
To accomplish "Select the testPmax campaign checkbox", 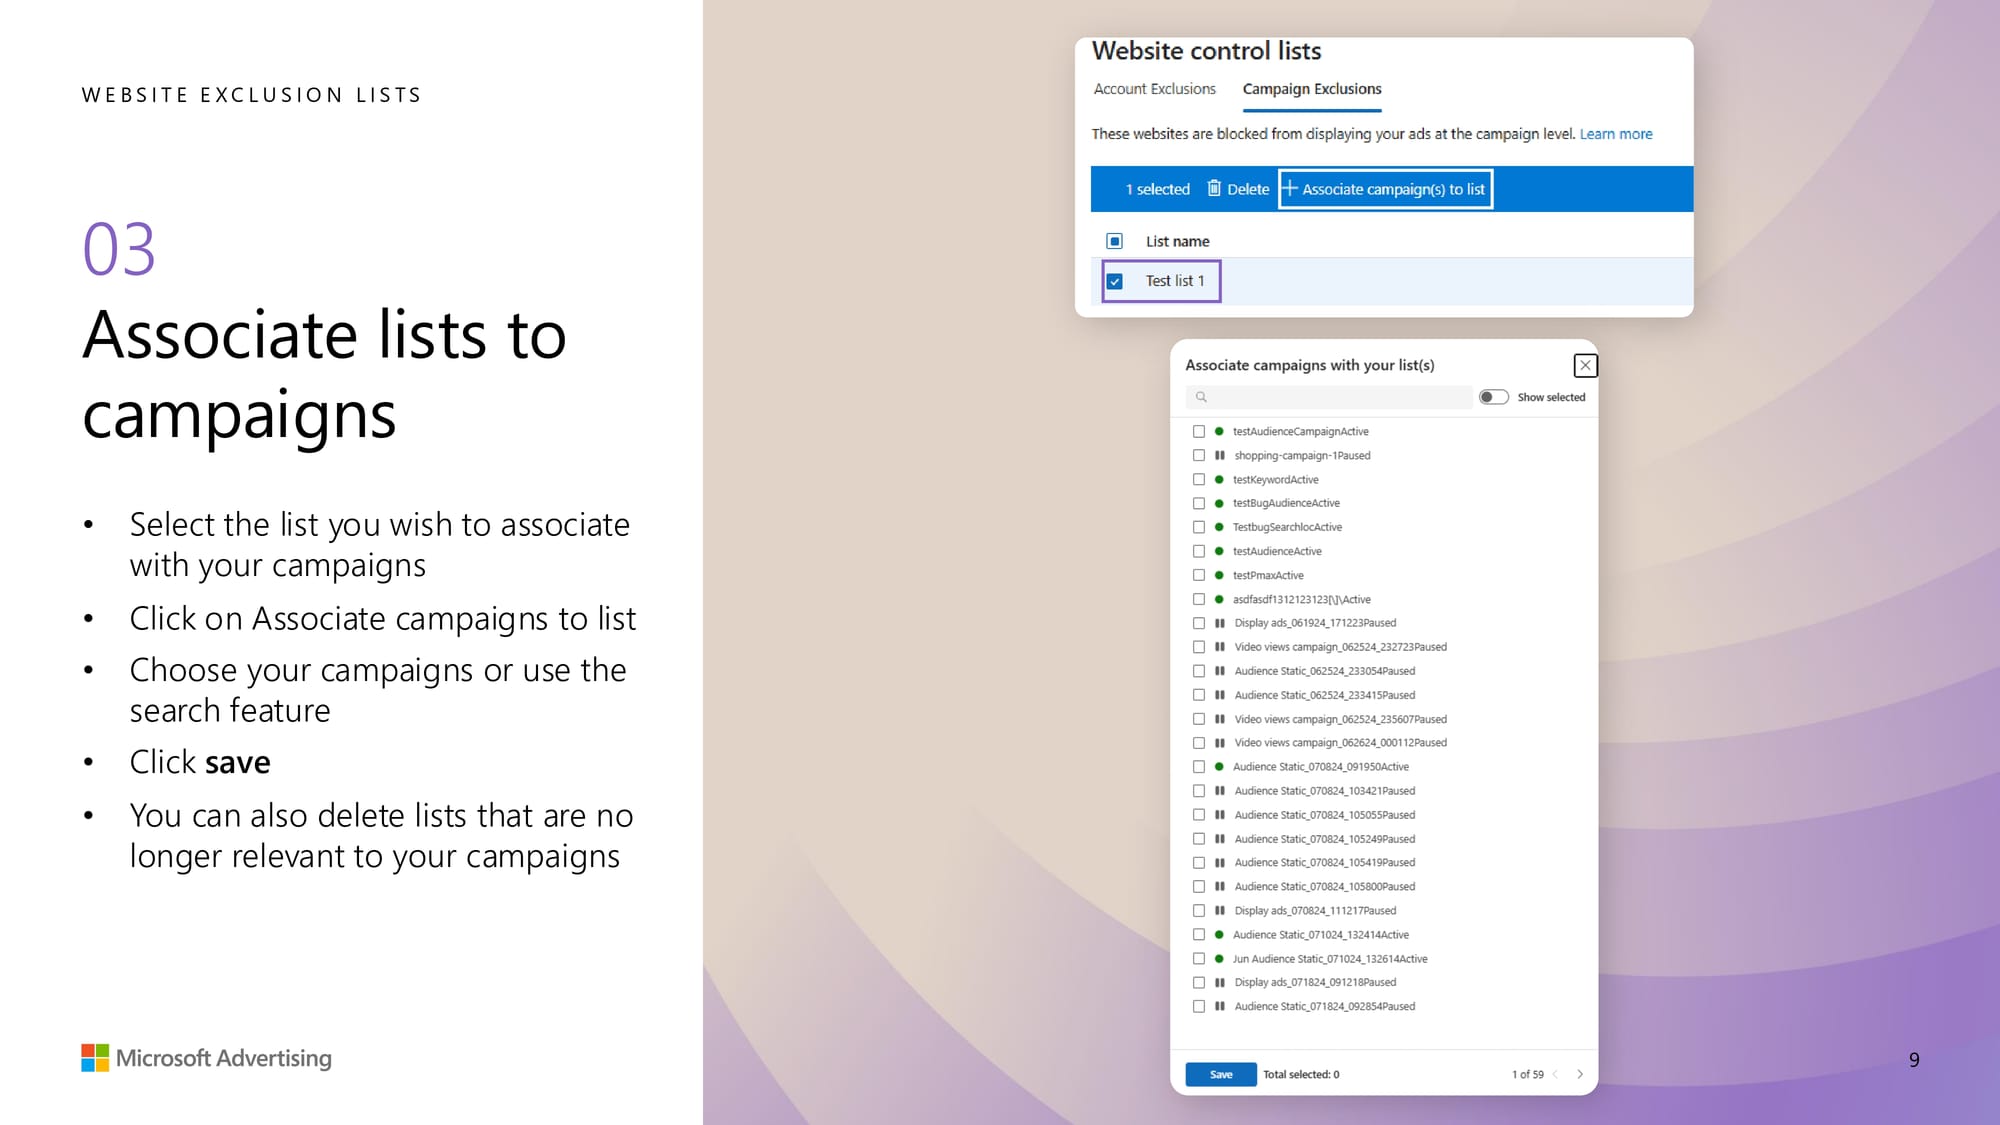I will [1198, 575].
